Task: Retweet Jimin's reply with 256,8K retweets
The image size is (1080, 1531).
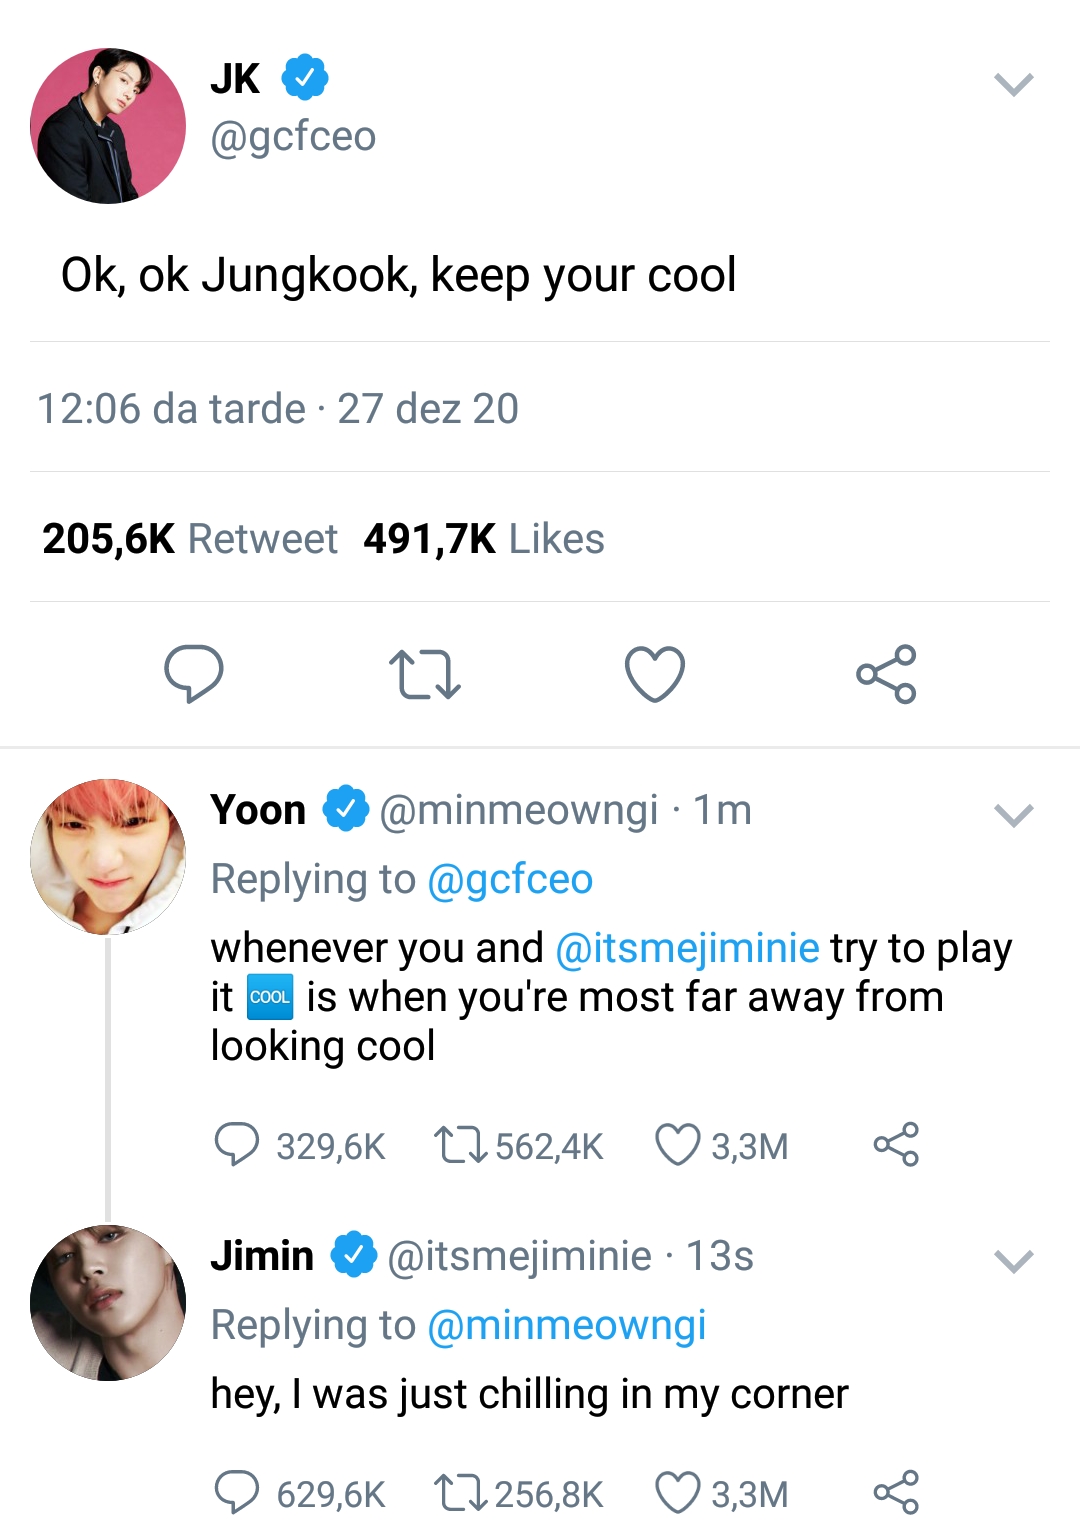Action: [460, 1493]
